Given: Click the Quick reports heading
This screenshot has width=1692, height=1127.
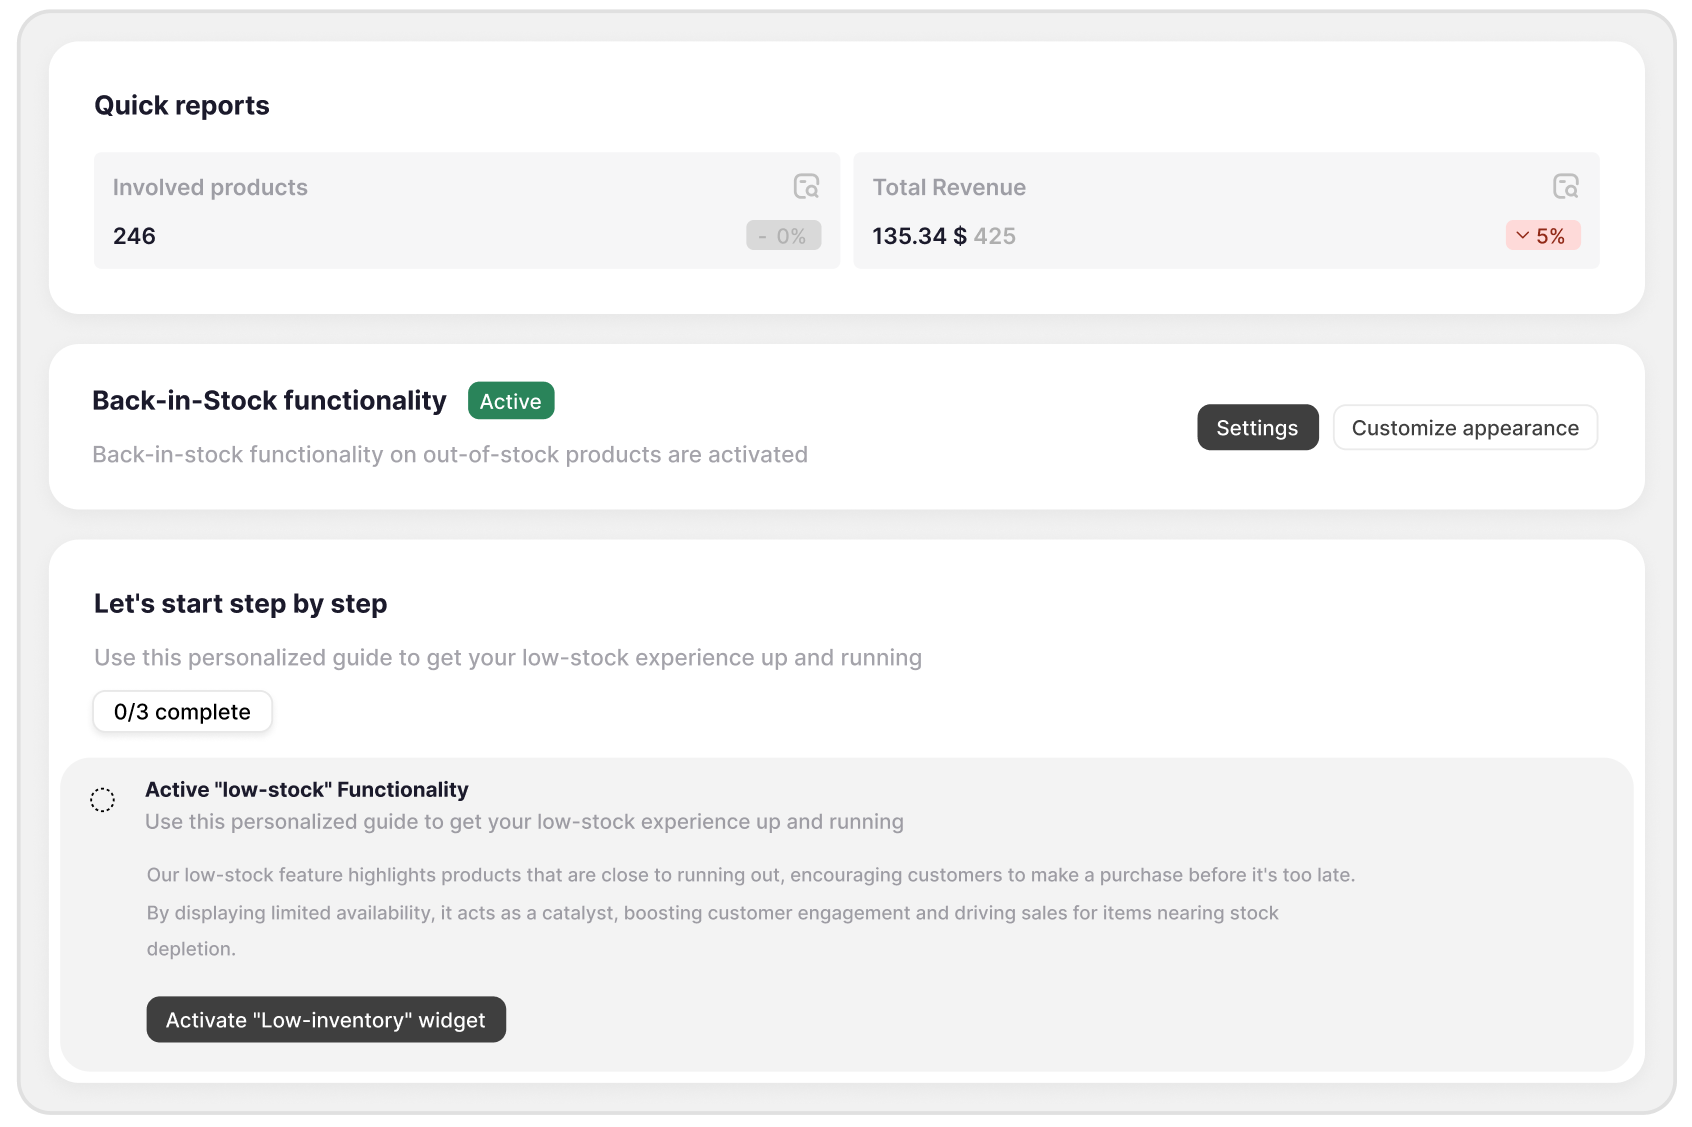Looking at the screenshot, I should [182, 106].
